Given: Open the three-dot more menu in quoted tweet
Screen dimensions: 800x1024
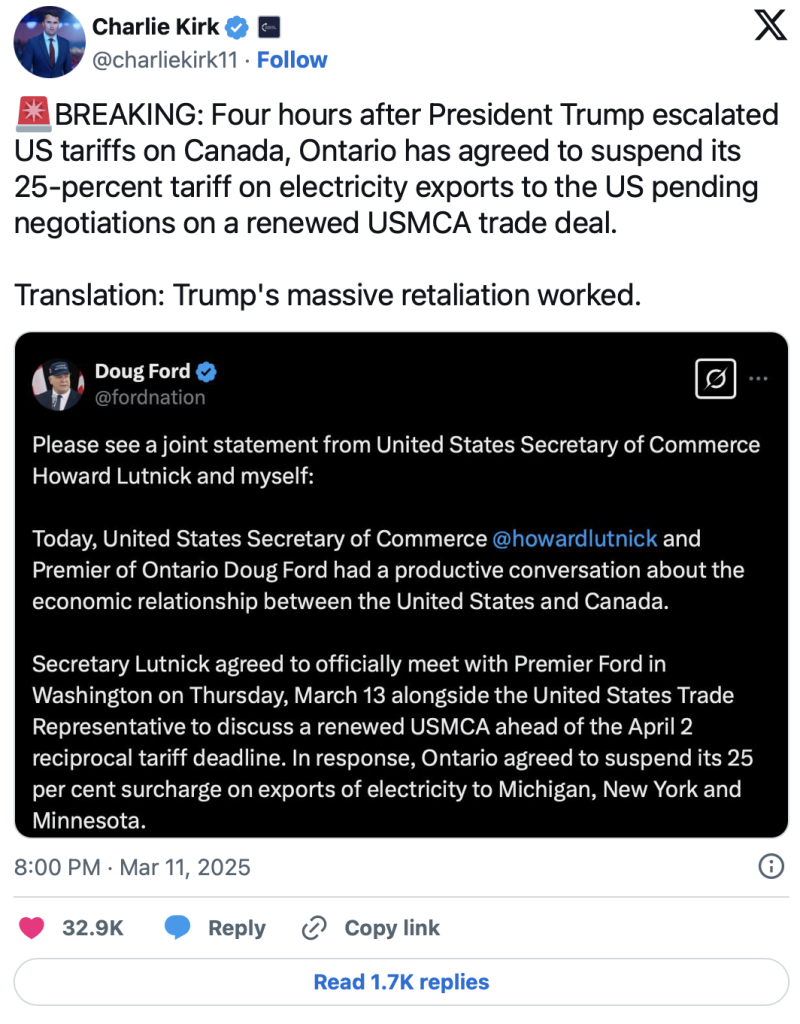Looking at the screenshot, I should [758, 379].
